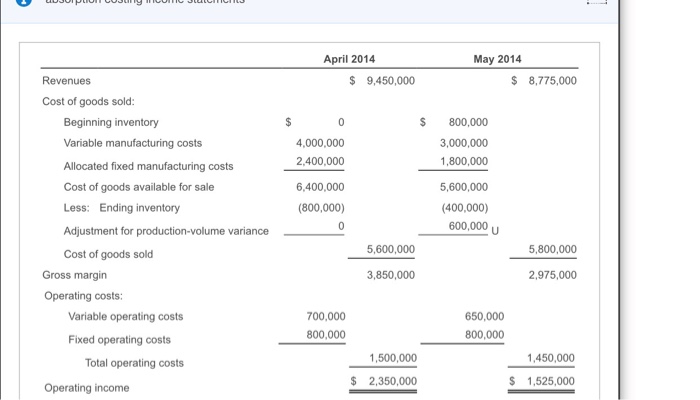Click the "Operating income" label

(87, 388)
